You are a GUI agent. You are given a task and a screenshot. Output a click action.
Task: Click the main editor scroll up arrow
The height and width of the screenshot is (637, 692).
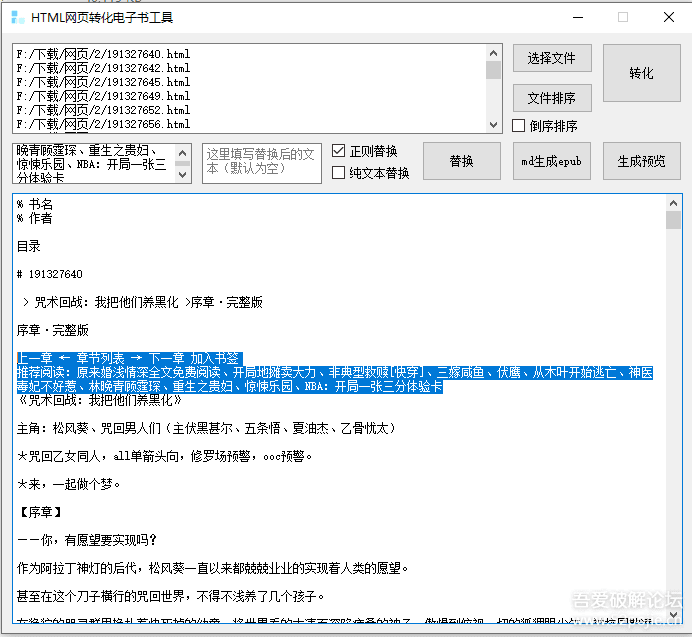click(673, 203)
